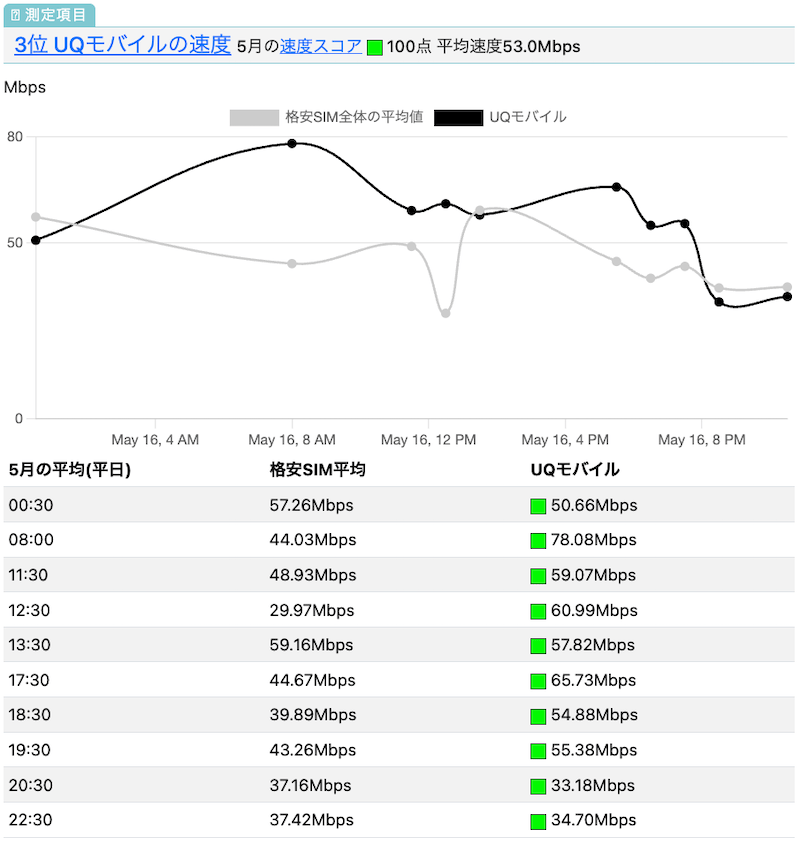This screenshot has width=800, height=845.
Task: Click the green score square beside 100点
Action: coord(375,47)
